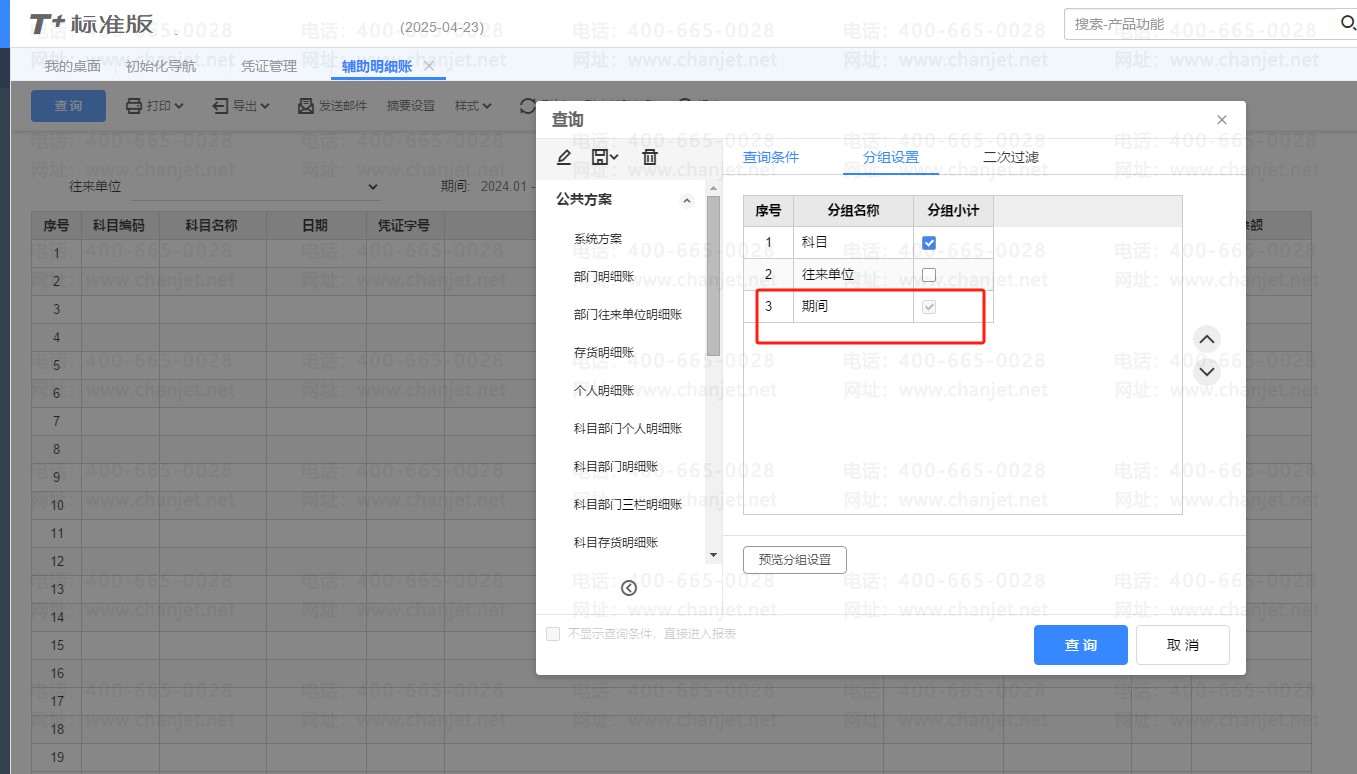Open the 初始化导航 tab

pos(161,66)
